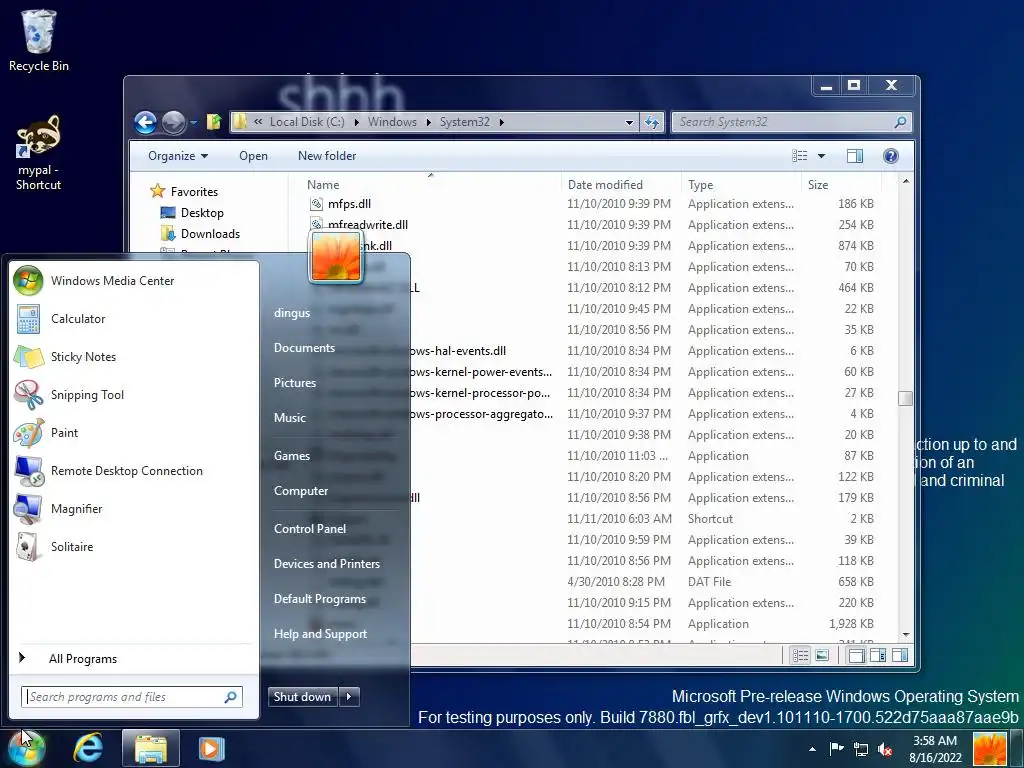Click the user account picture on Start menu

click(336, 257)
